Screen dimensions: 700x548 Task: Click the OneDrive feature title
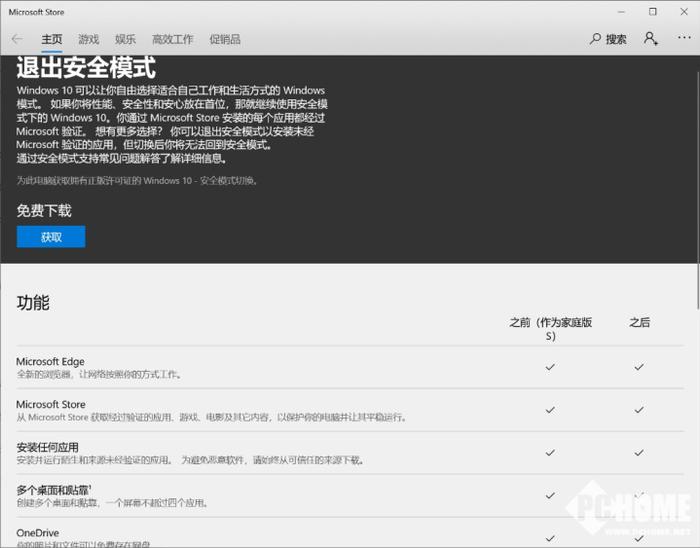pyautogui.click(x=38, y=533)
